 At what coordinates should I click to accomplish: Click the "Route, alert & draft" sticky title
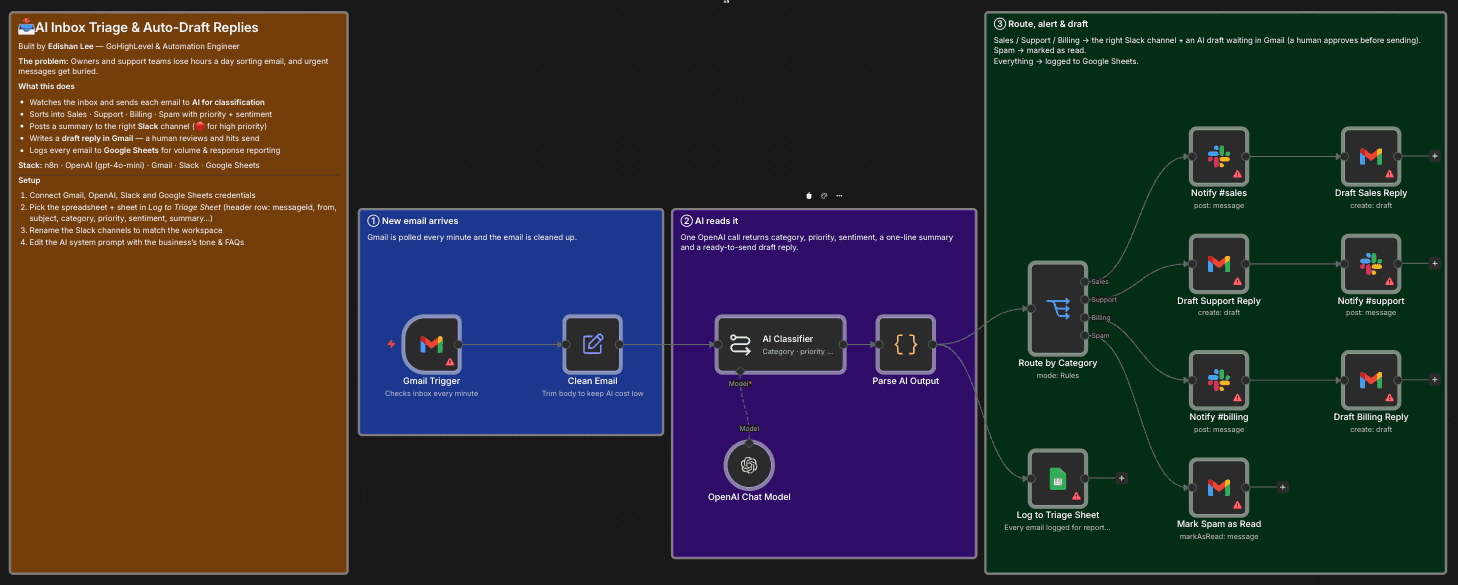point(1040,23)
